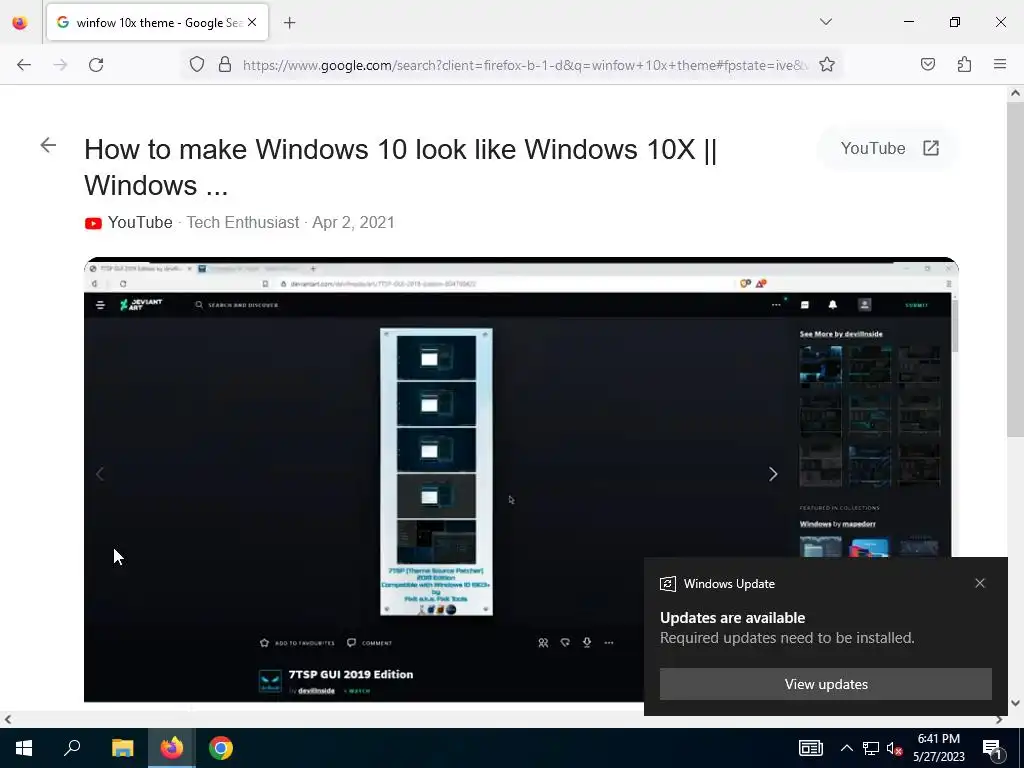1024x768 pixels.
Task: Open taskbar search magnifier
Action: [72, 748]
